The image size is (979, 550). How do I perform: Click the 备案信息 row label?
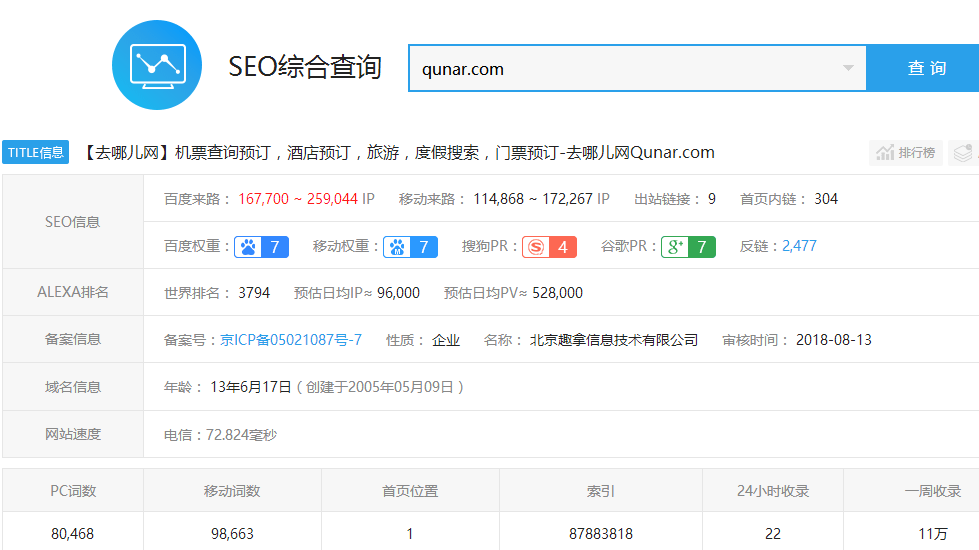click(x=72, y=340)
